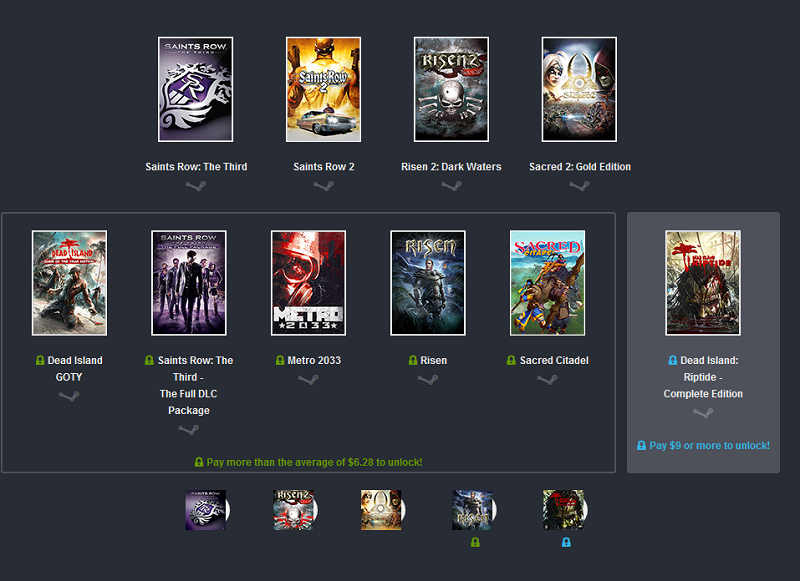Click the Steam icon under Sacred Citadel

coord(547,380)
